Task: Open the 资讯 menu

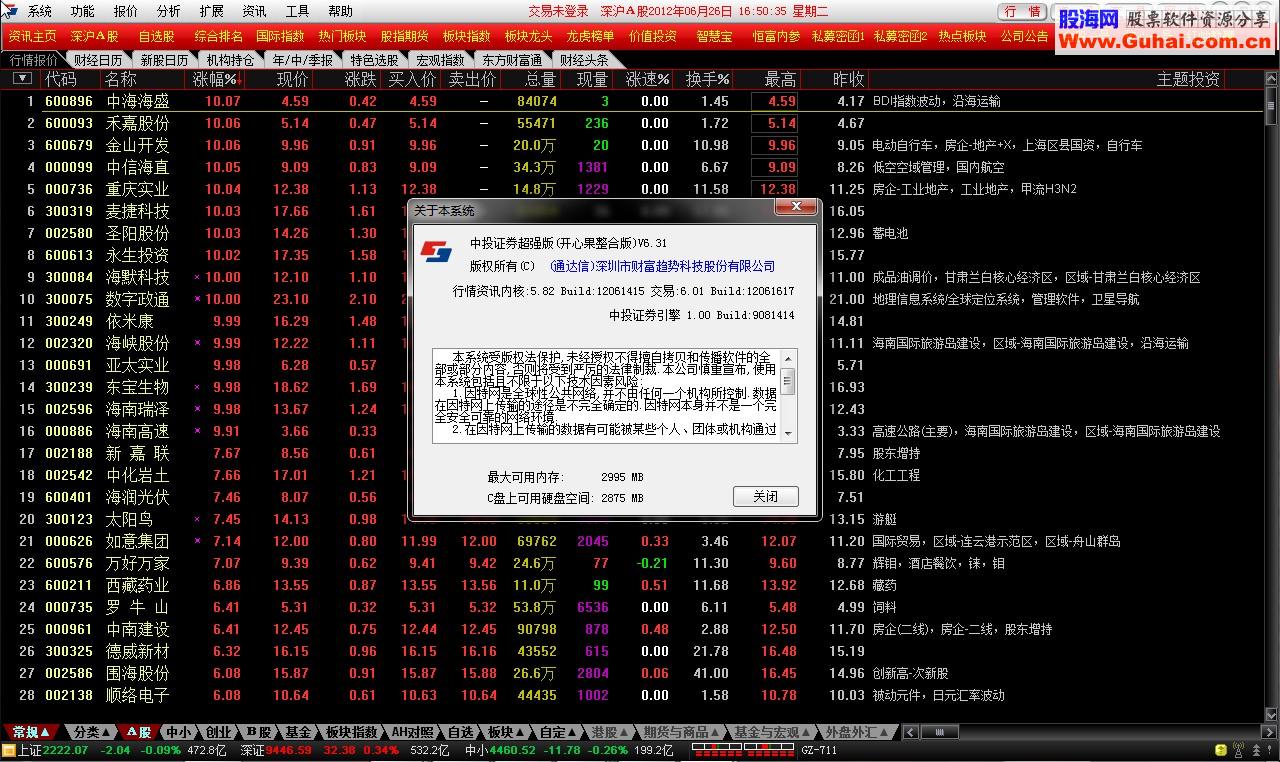Action: point(255,11)
